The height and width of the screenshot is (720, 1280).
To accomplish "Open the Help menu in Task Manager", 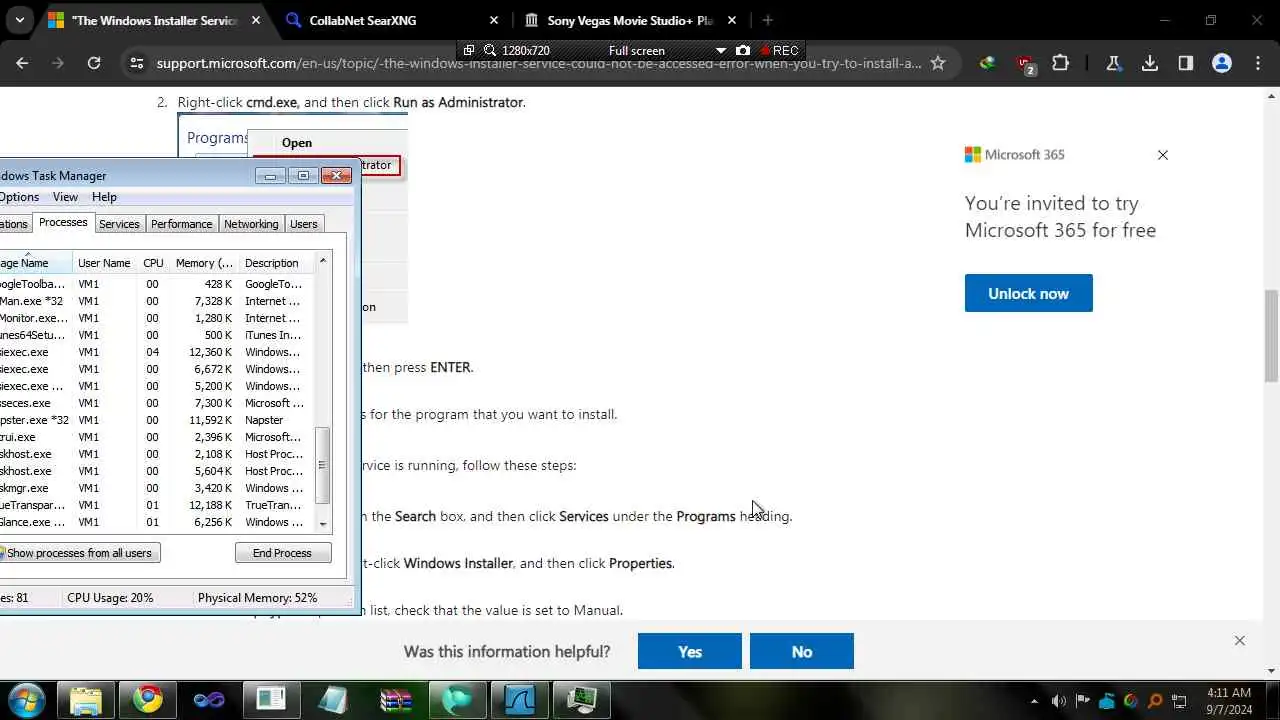I will point(104,197).
